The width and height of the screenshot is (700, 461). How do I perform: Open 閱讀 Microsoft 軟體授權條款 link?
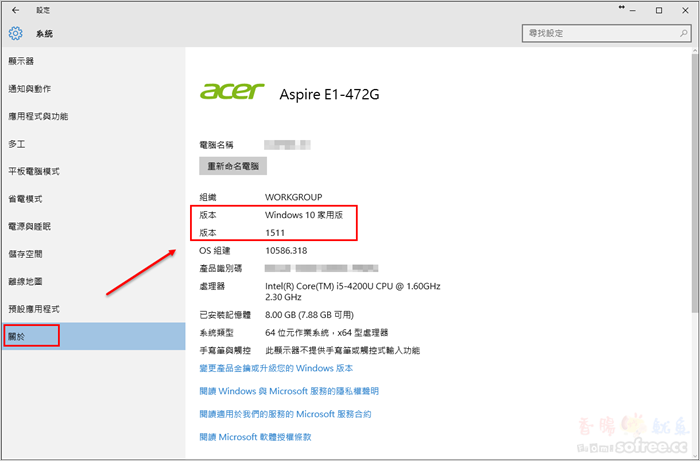[255, 437]
